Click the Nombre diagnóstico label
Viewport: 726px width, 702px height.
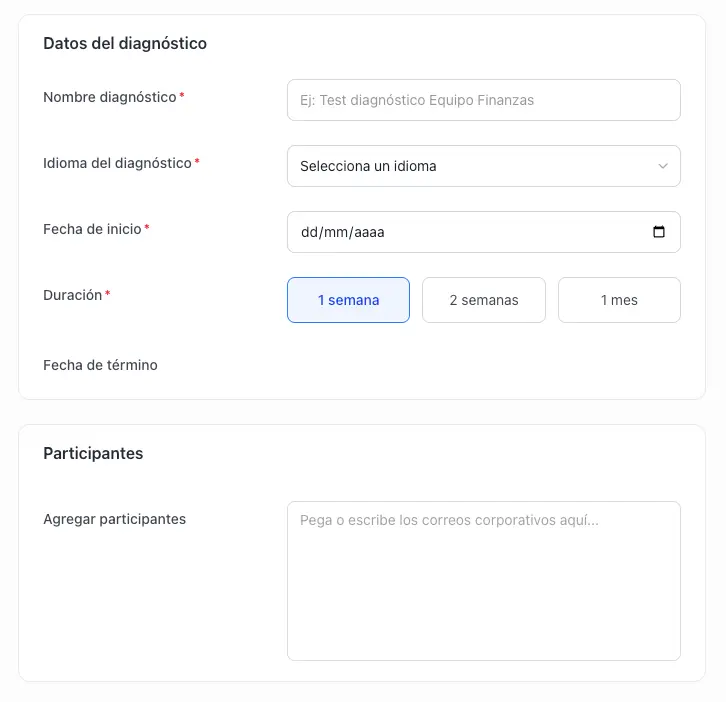coord(110,97)
